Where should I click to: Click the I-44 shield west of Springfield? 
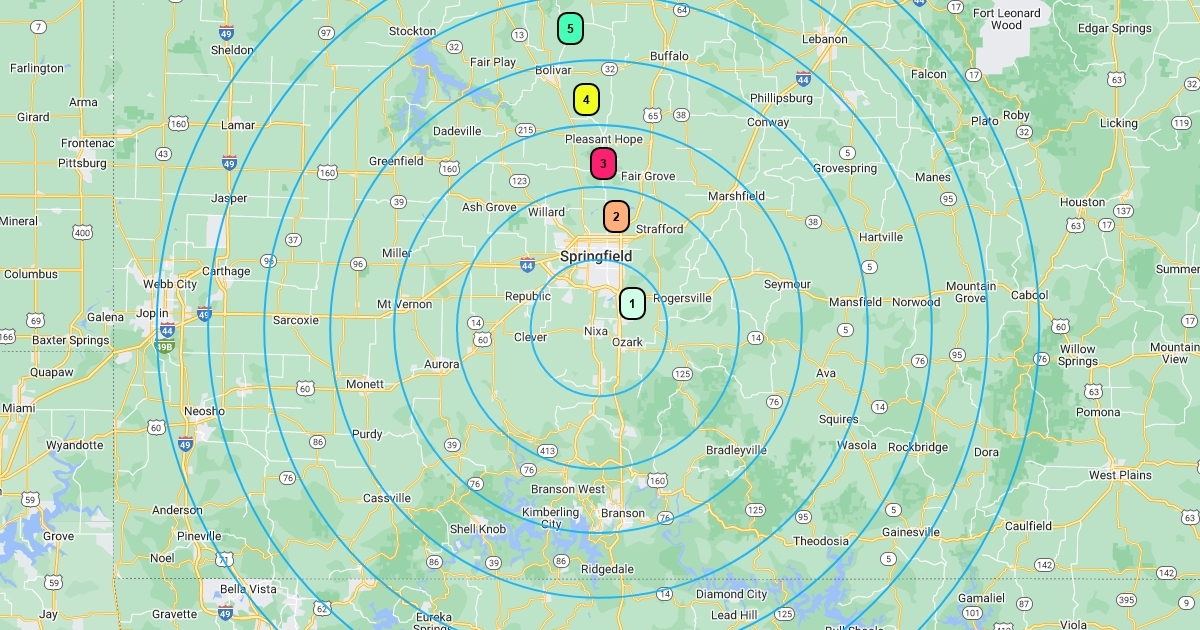tap(527, 264)
